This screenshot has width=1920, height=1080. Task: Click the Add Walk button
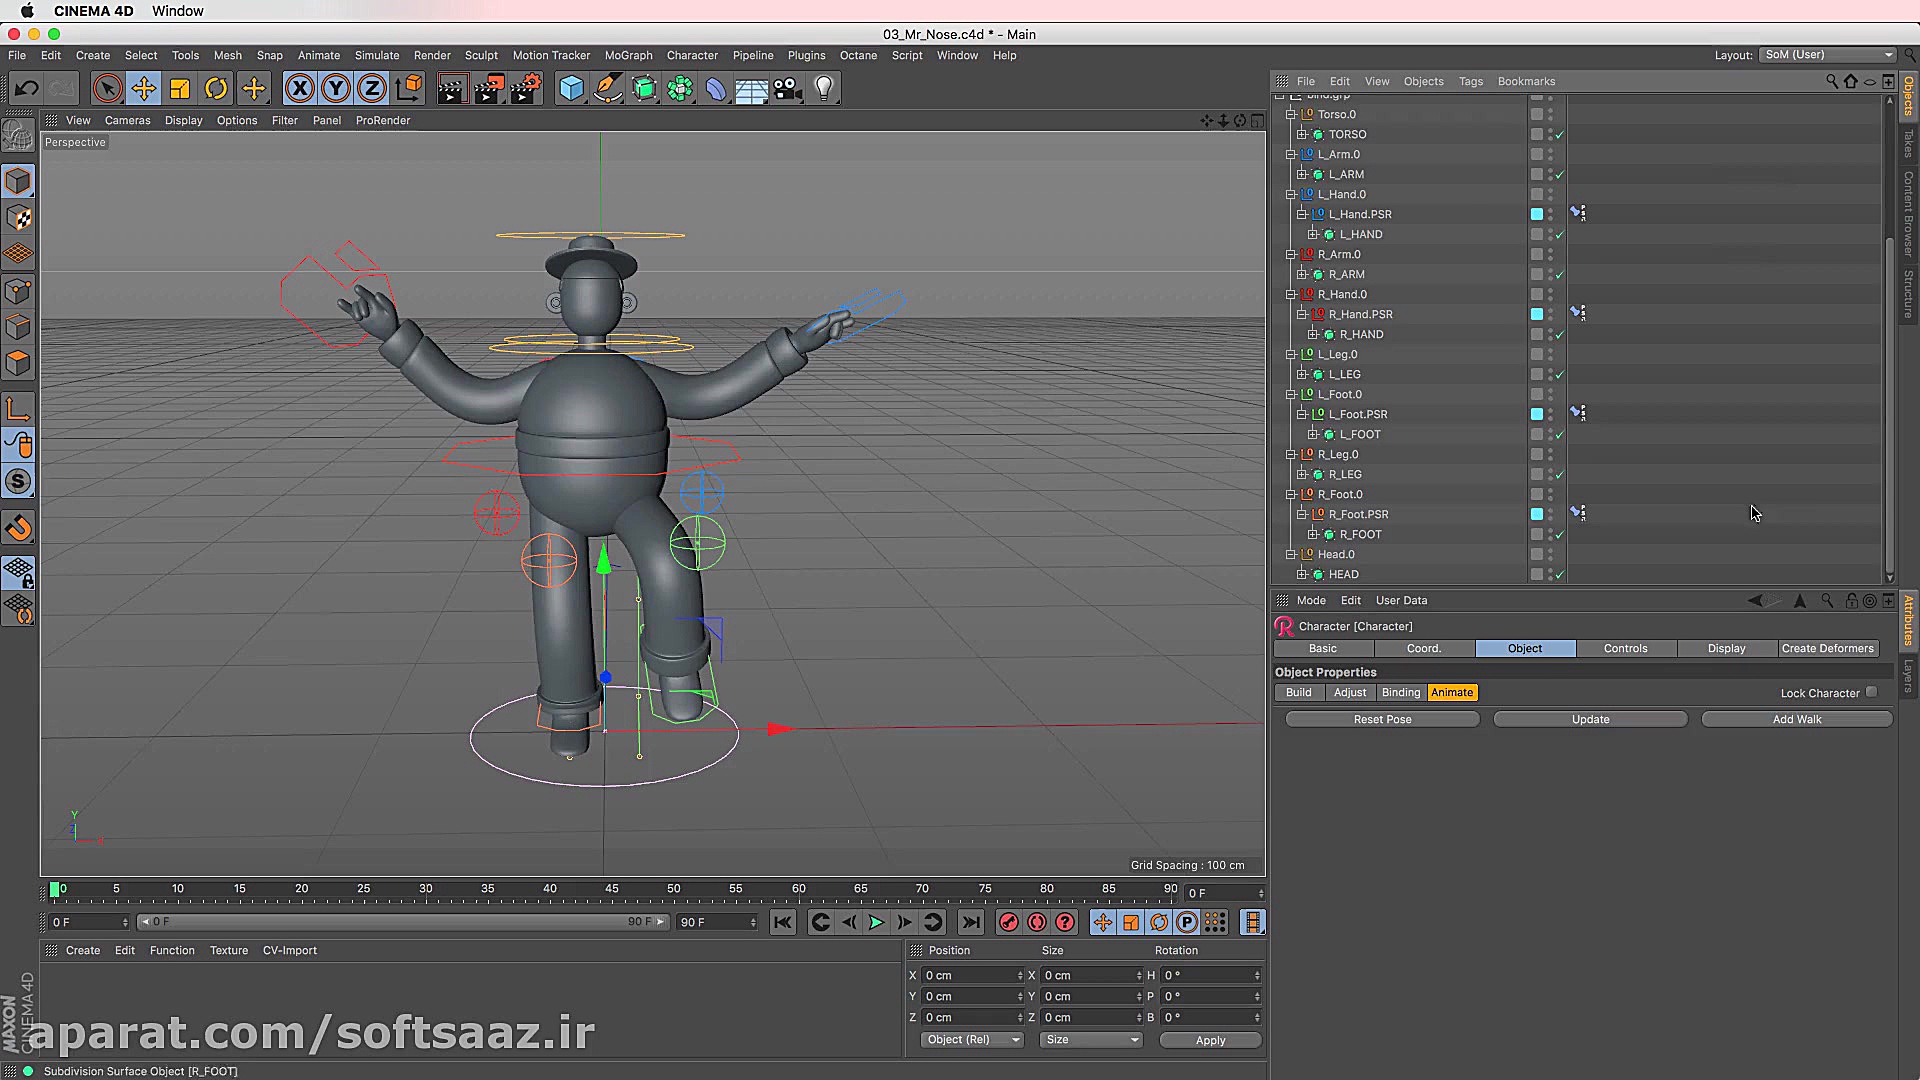[x=1796, y=718]
